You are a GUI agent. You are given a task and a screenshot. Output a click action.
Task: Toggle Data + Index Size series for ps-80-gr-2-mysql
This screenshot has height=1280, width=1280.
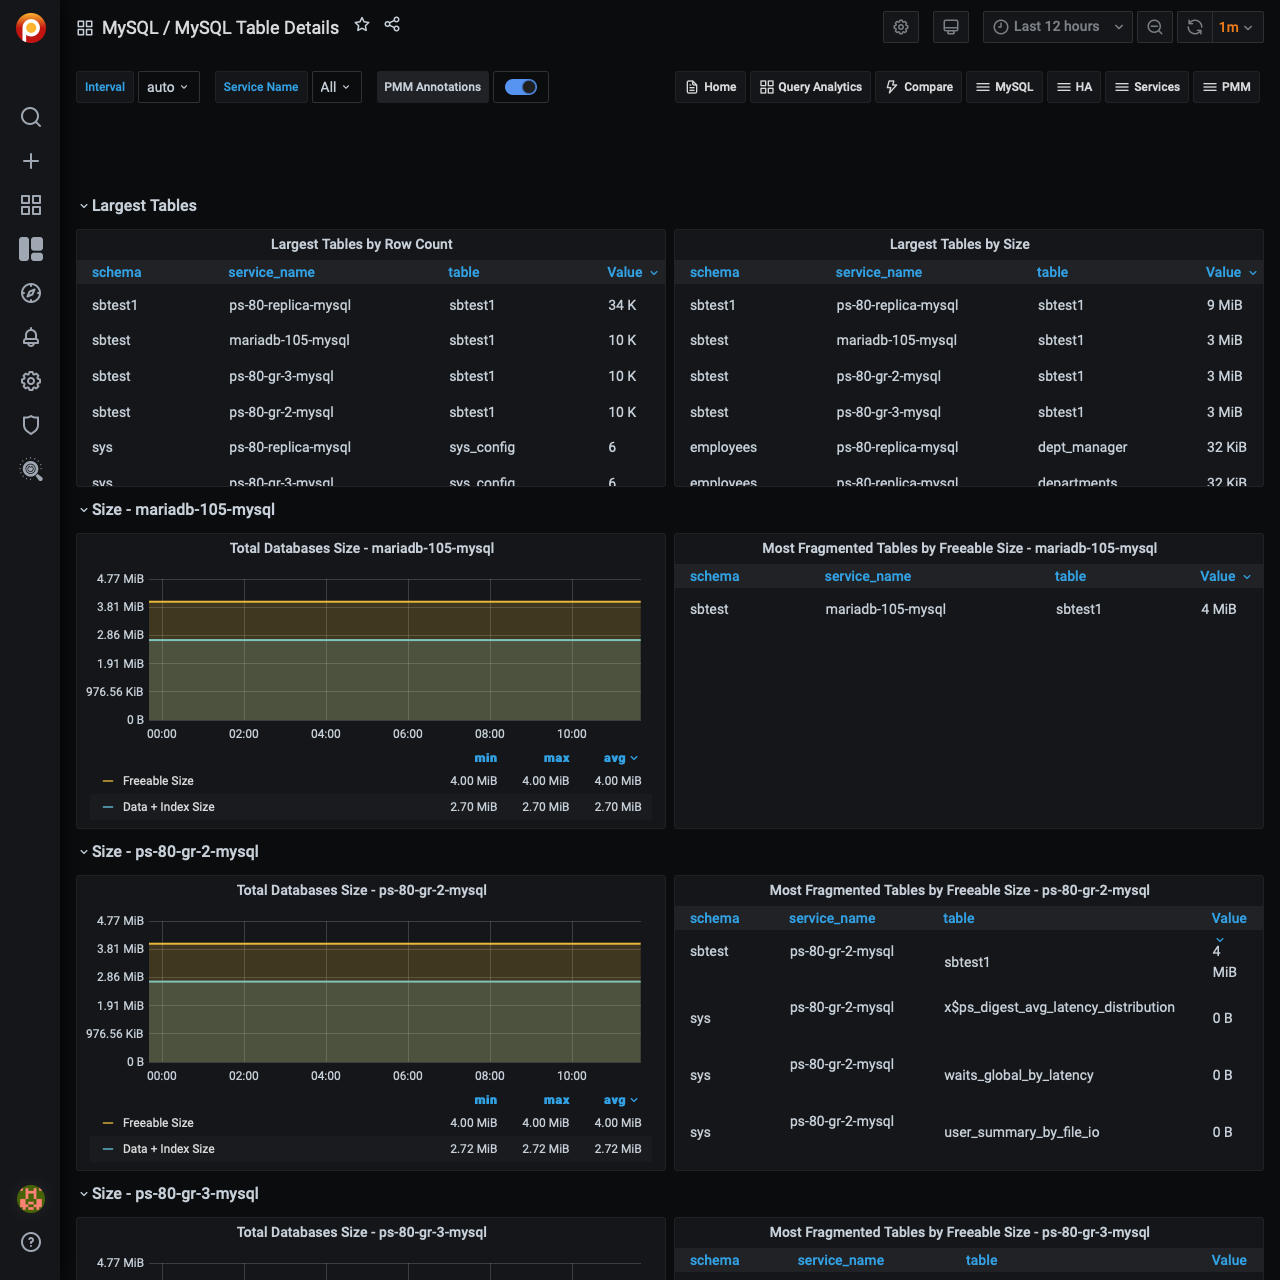point(168,1149)
